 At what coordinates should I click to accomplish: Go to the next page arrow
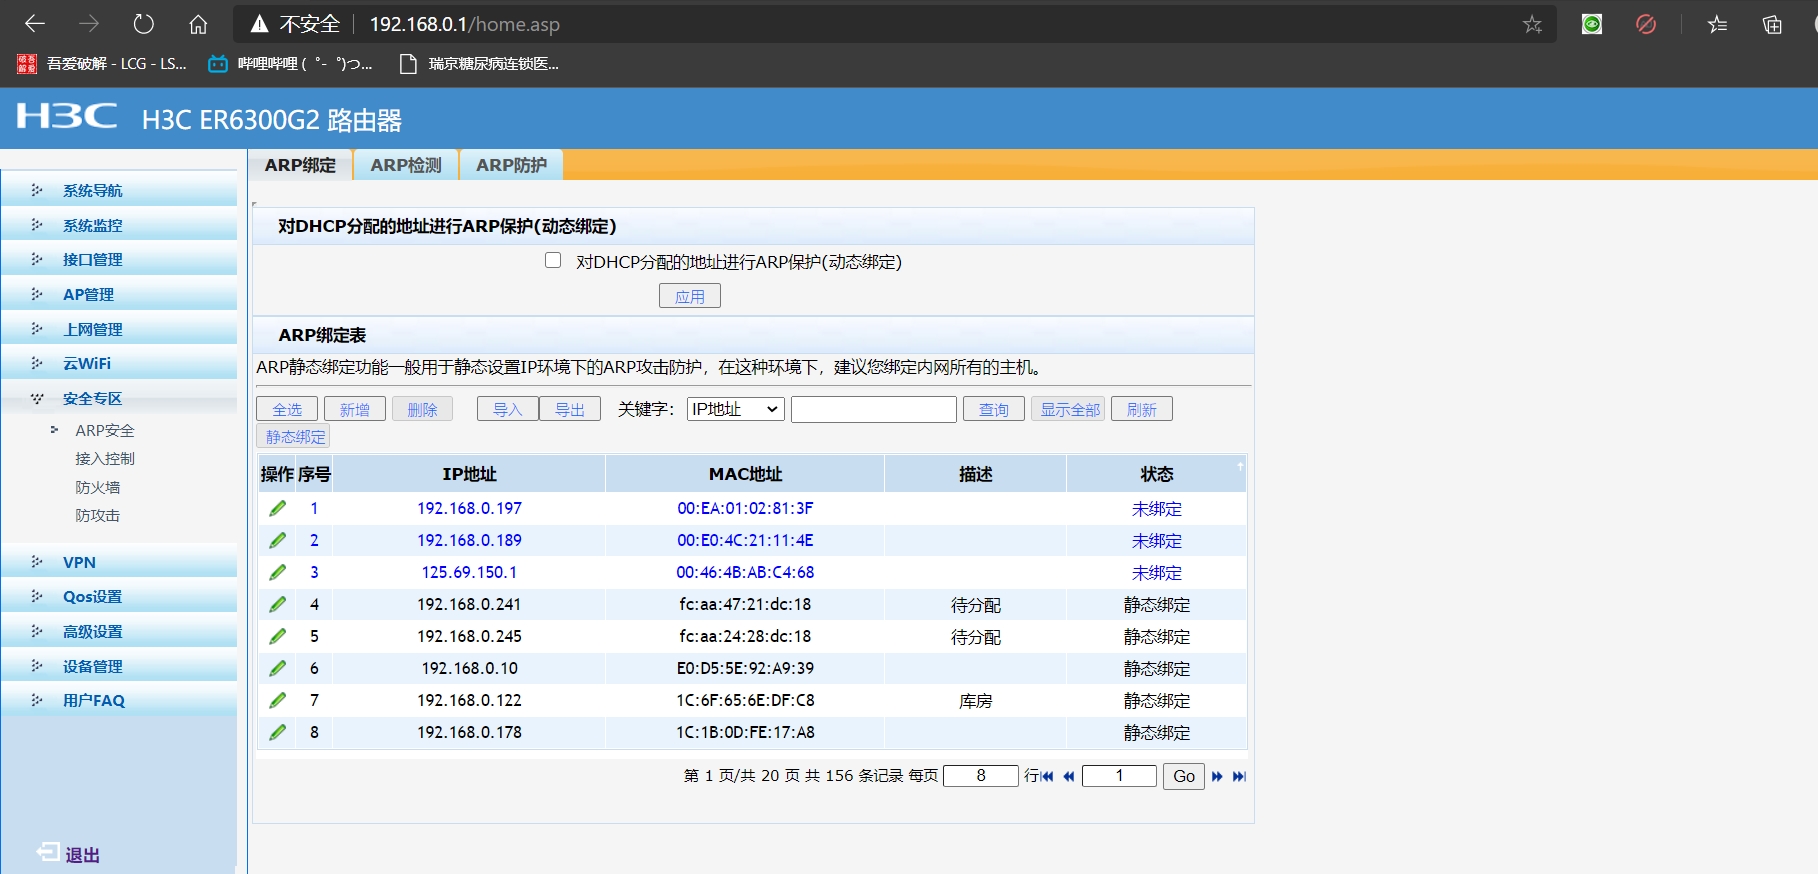click(x=1217, y=776)
